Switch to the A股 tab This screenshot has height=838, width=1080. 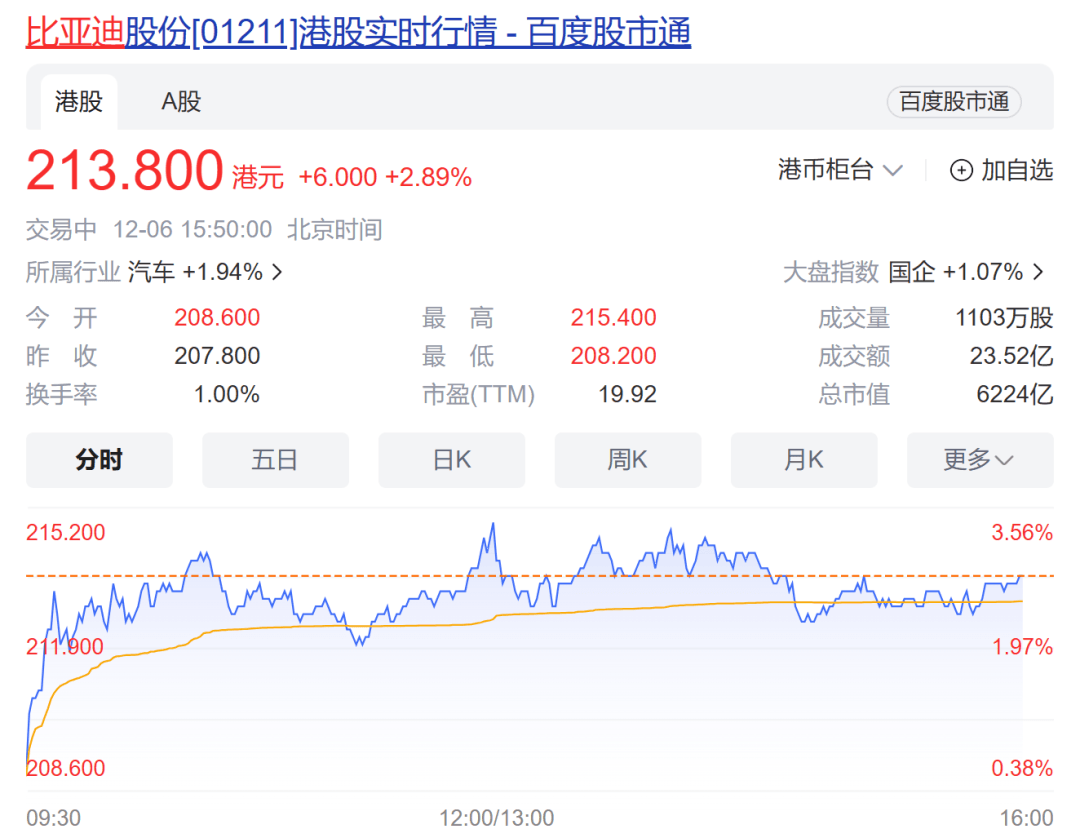181,102
